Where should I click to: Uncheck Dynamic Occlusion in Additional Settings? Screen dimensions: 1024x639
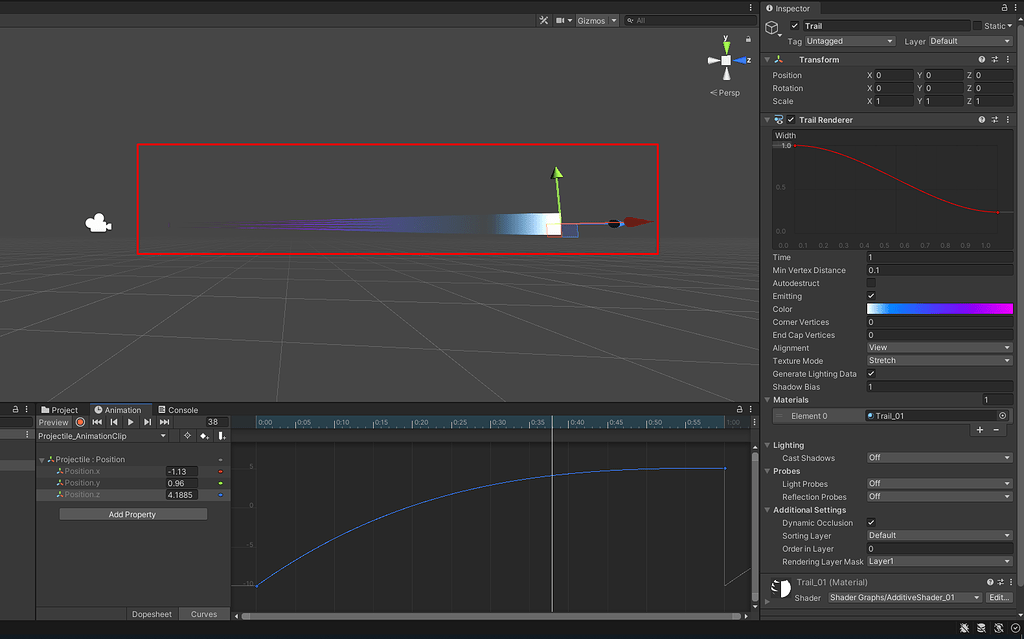(x=870, y=522)
